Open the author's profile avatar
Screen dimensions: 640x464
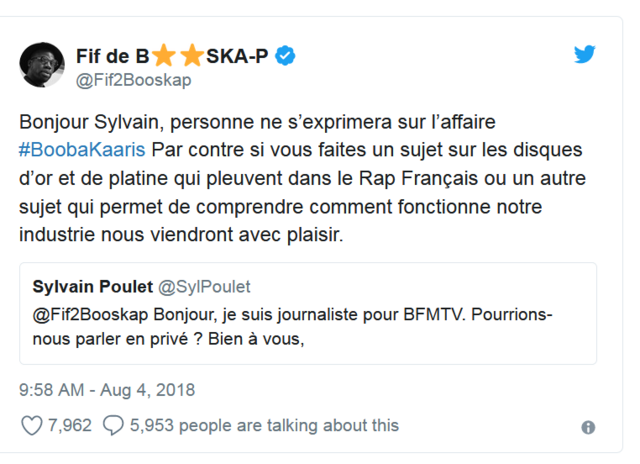41,65
